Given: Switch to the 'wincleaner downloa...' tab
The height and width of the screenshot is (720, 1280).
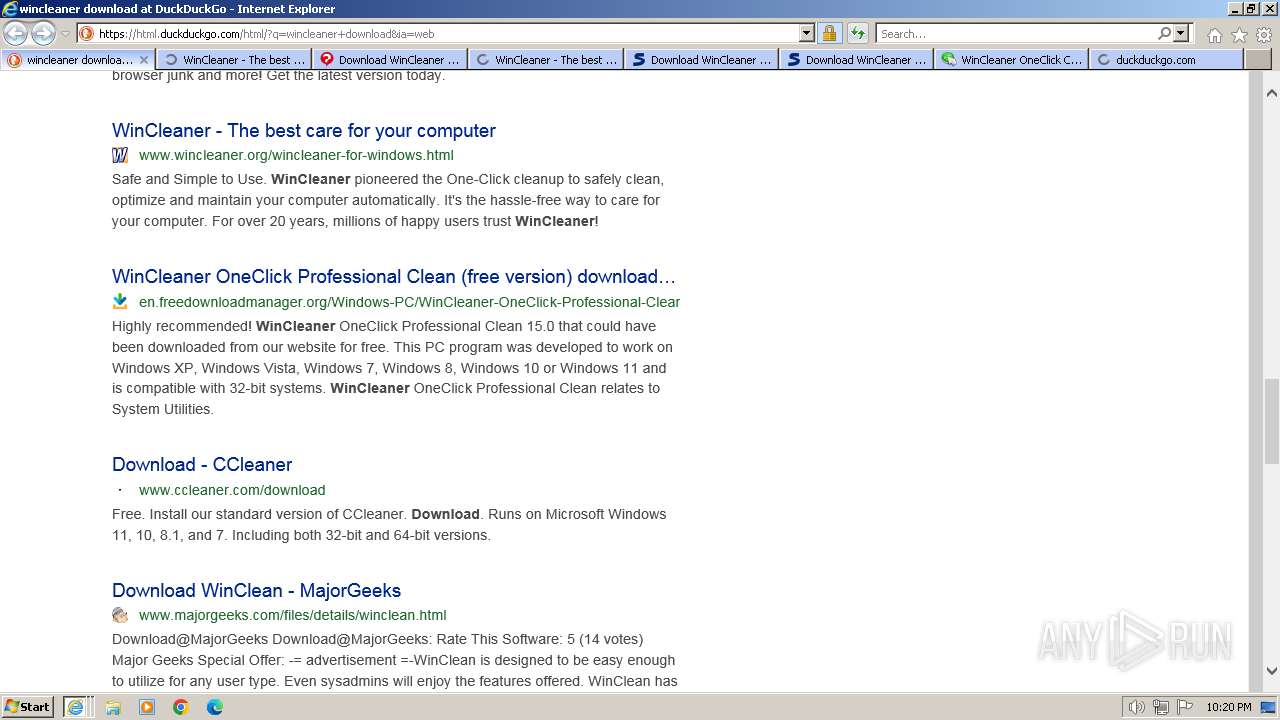Looking at the screenshot, I should tap(78, 60).
